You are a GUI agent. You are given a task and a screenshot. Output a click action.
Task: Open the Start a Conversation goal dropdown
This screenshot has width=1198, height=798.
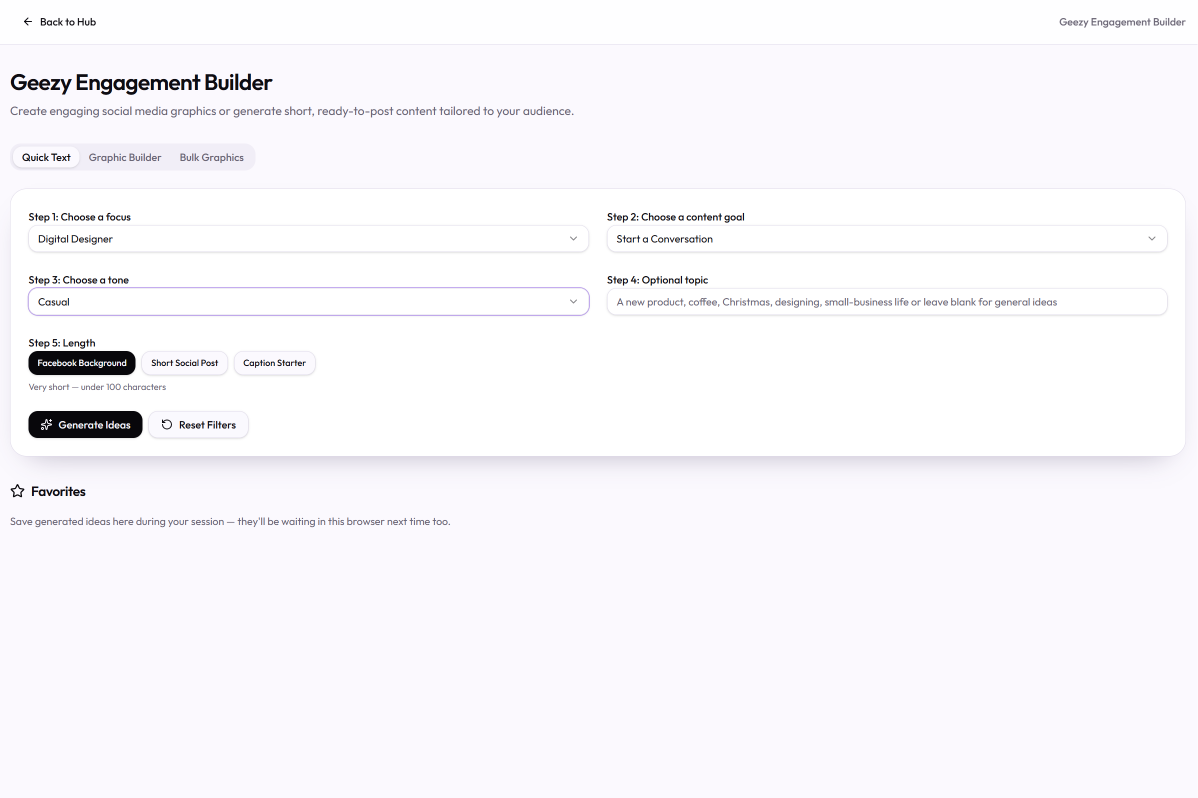pos(887,239)
